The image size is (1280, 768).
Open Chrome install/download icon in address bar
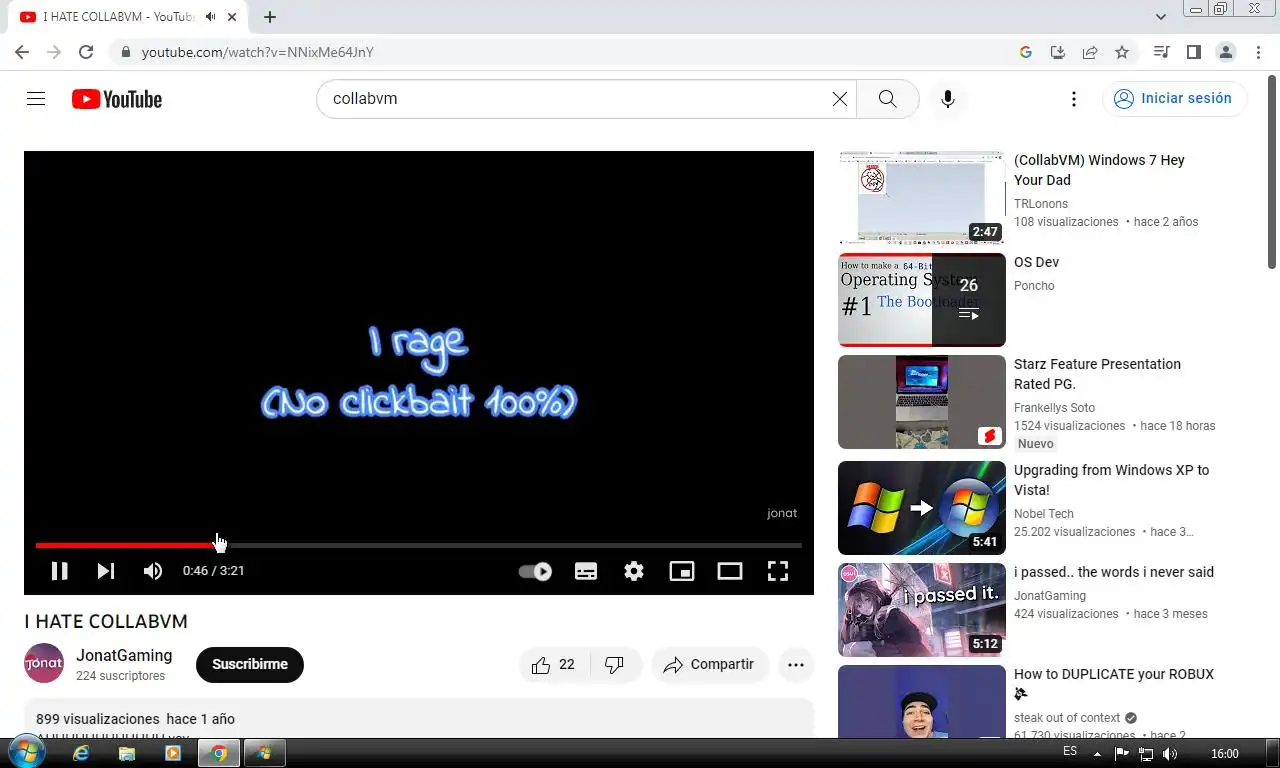click(1058, 52)
